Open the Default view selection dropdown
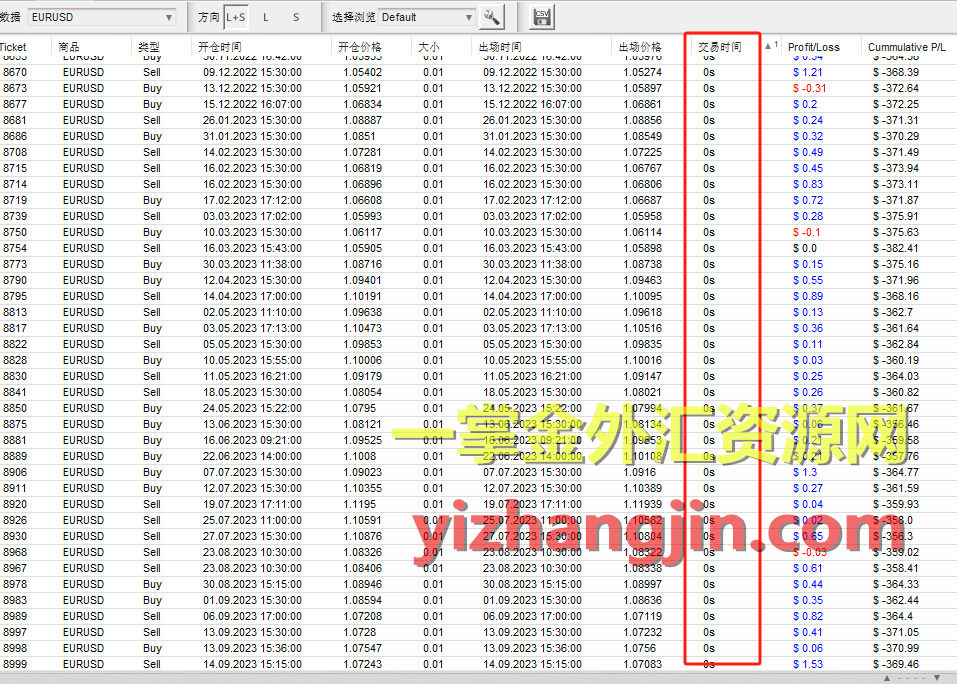The height and width of the screenshot is (684, 957). point(427,17)
